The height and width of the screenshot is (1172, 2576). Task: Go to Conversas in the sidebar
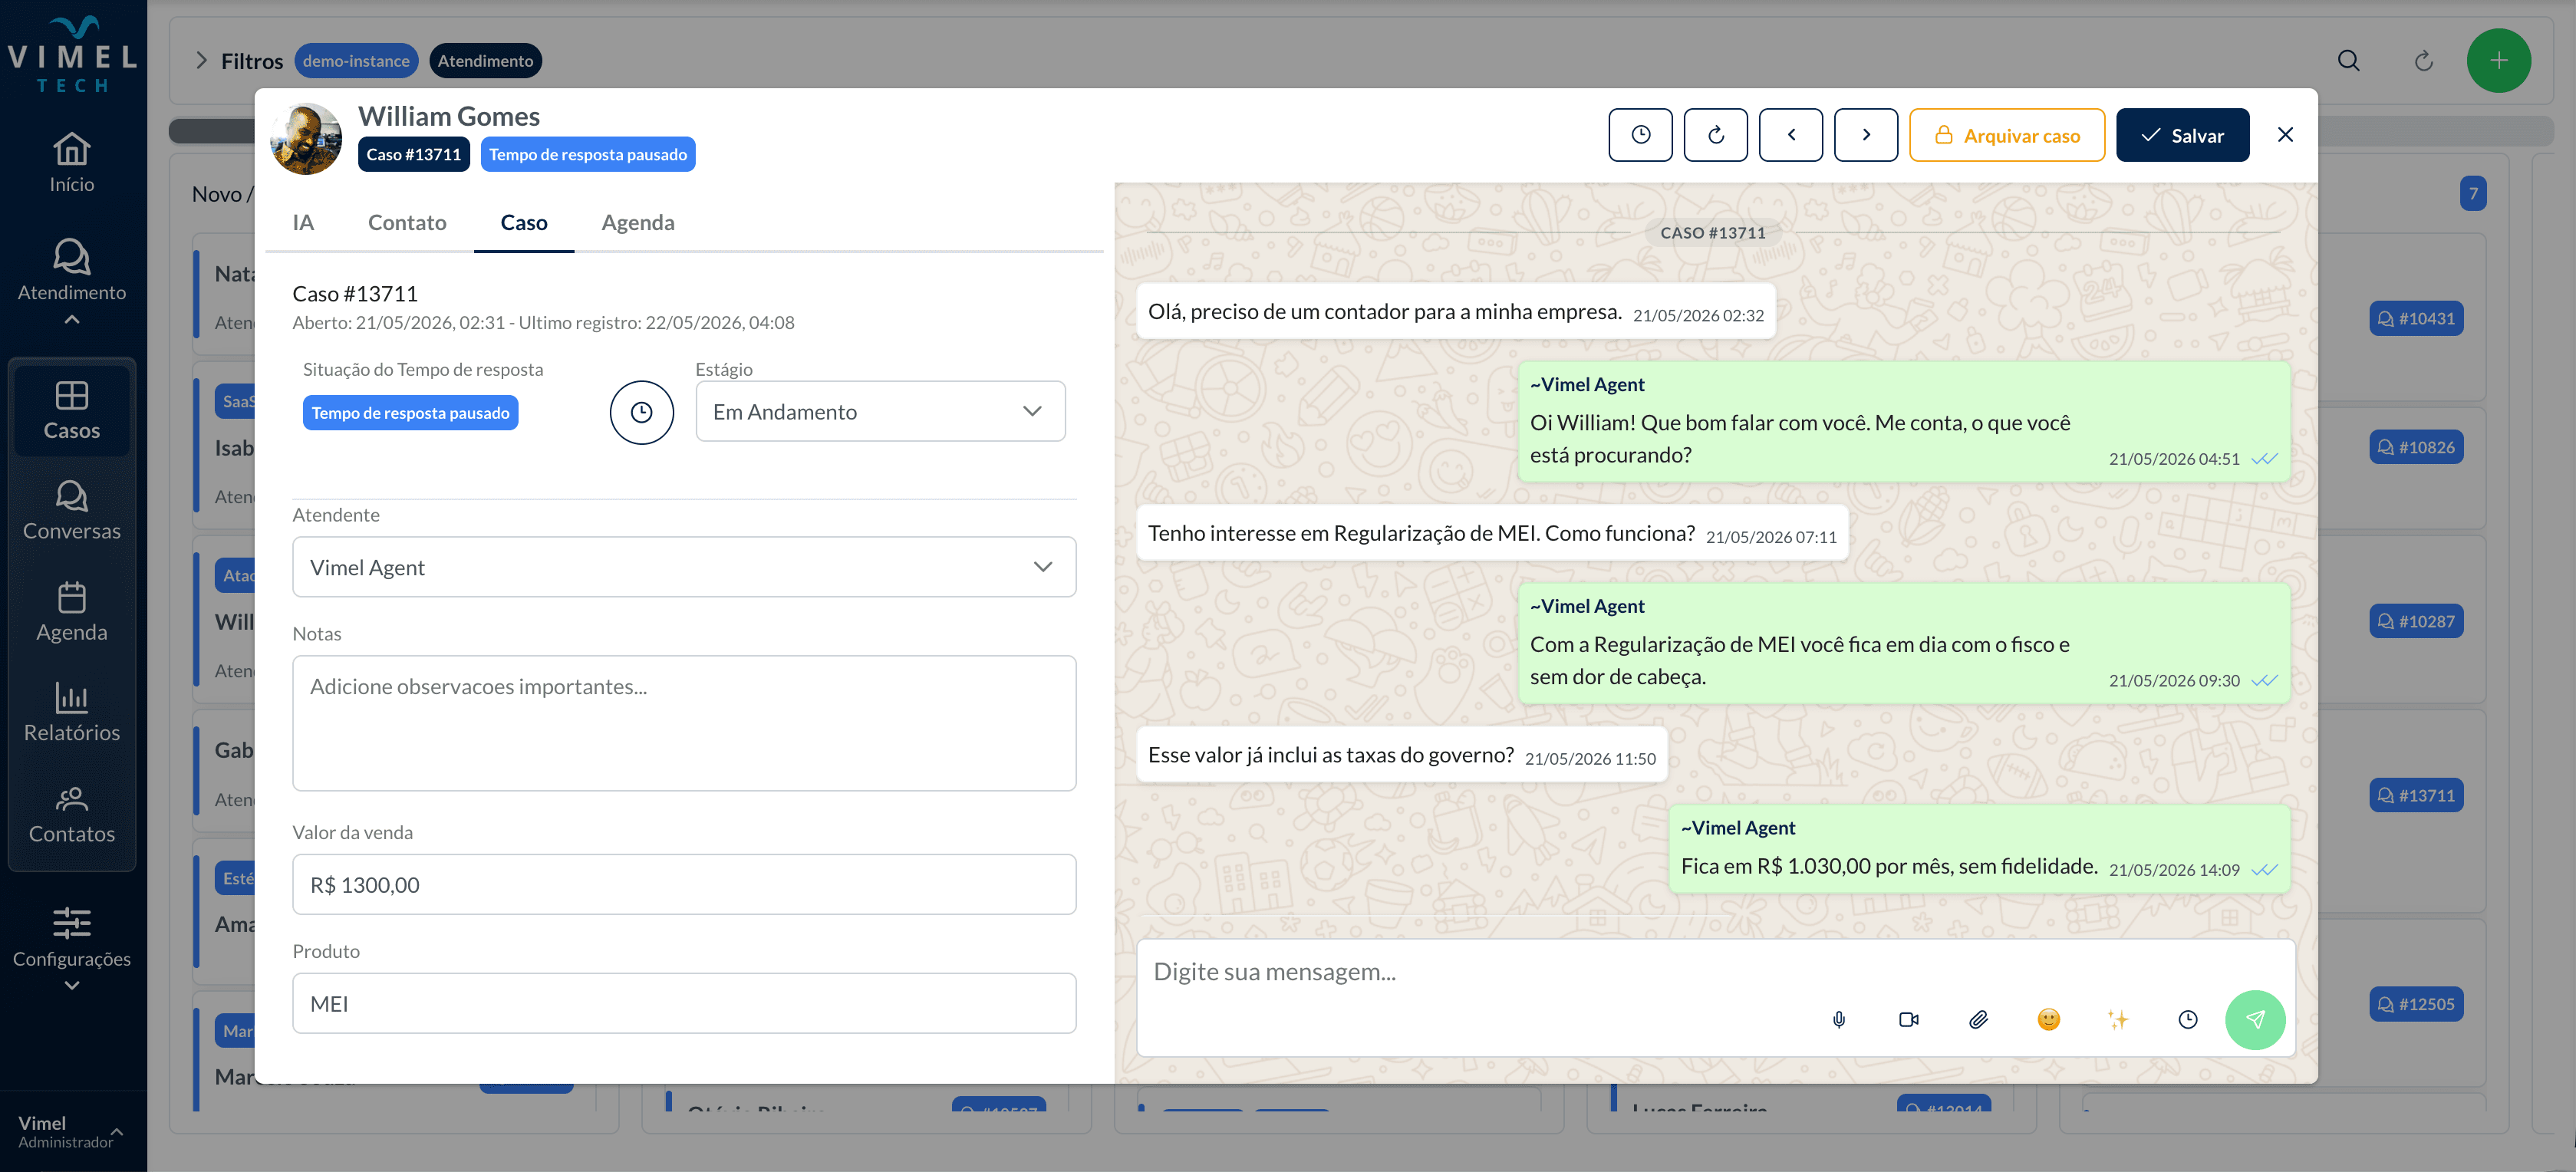(x=72, y=510)
